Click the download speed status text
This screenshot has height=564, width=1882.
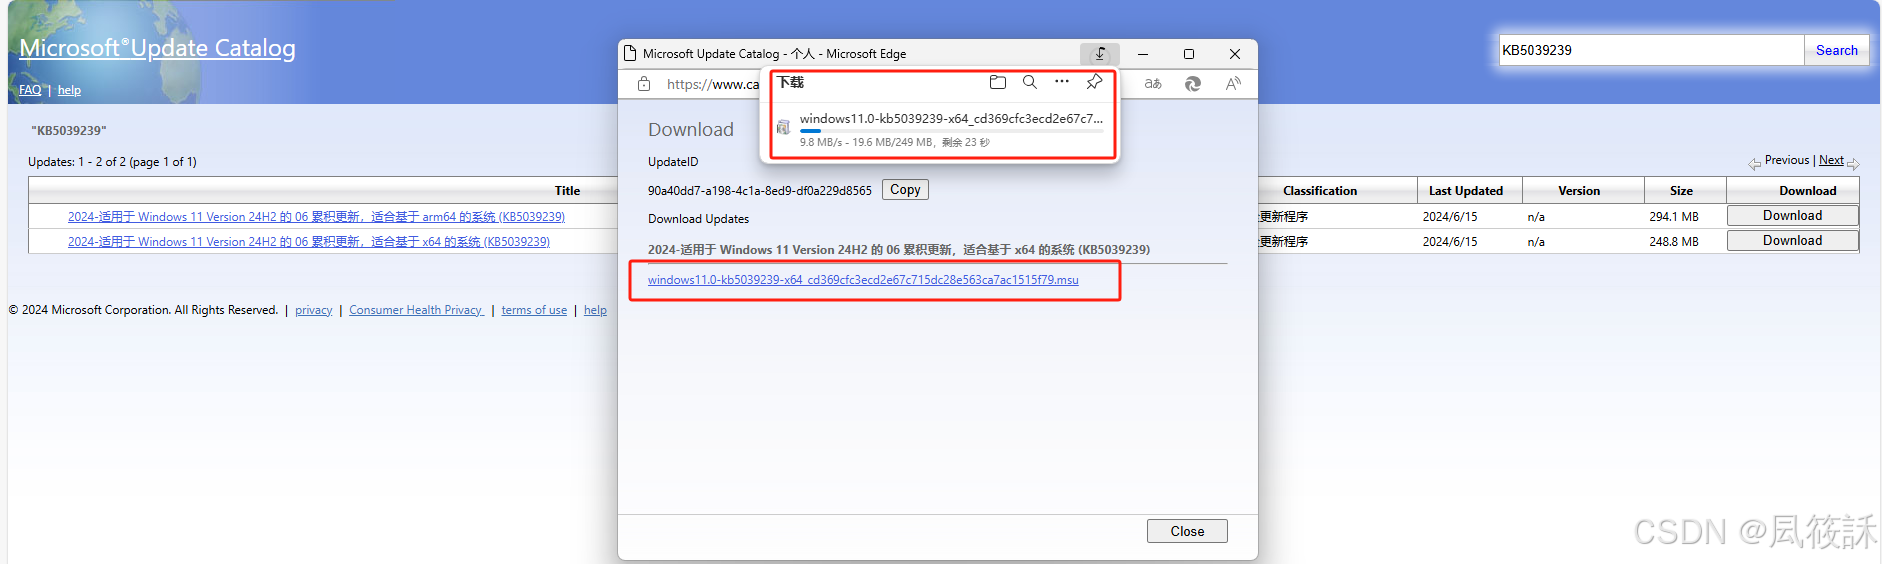895,142
